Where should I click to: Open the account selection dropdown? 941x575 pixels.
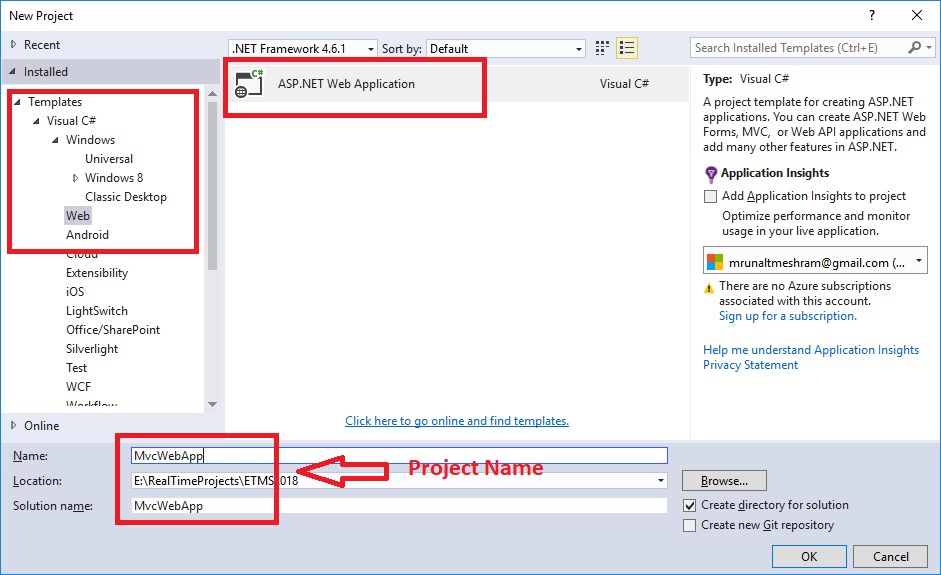click(x=815, y=260)
